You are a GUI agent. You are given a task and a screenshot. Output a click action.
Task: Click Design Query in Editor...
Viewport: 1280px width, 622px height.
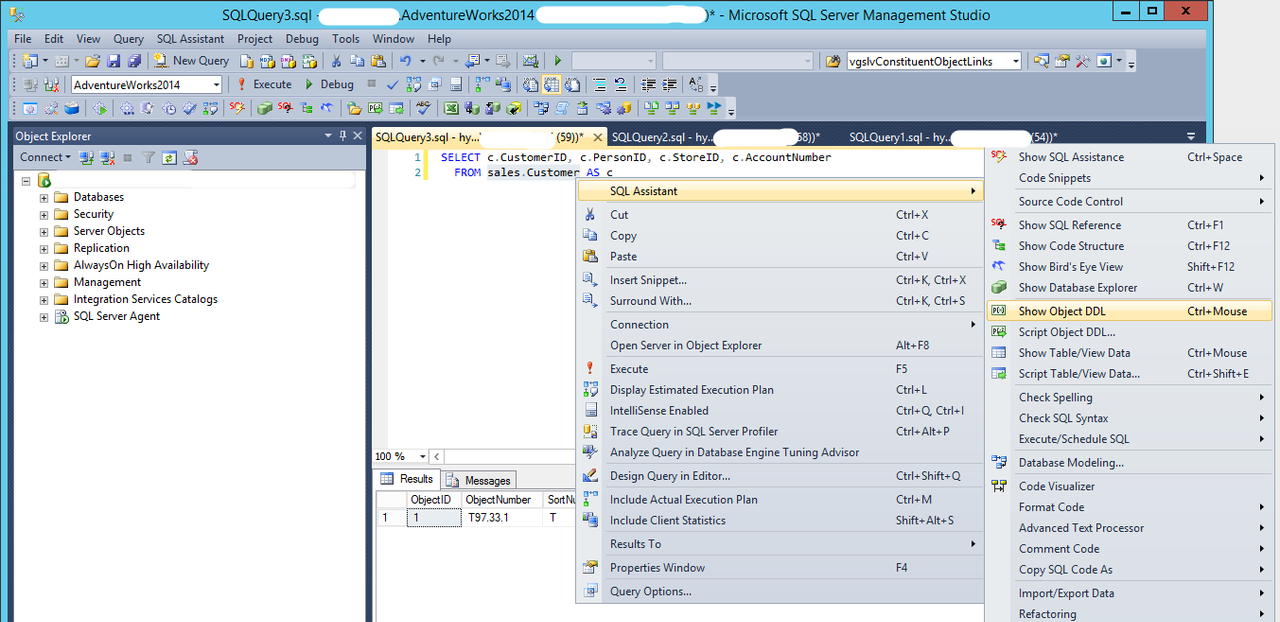tap(780, 476)
